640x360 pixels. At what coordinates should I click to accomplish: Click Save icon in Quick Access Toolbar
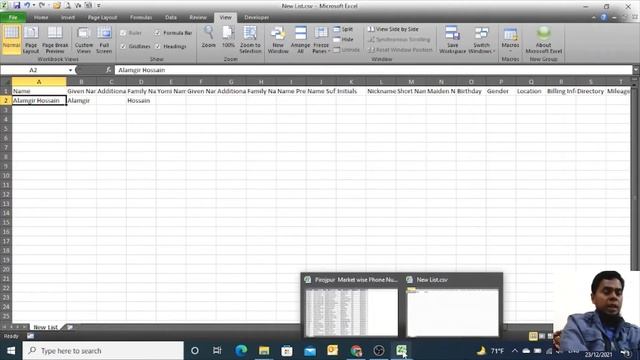[17, 6]
